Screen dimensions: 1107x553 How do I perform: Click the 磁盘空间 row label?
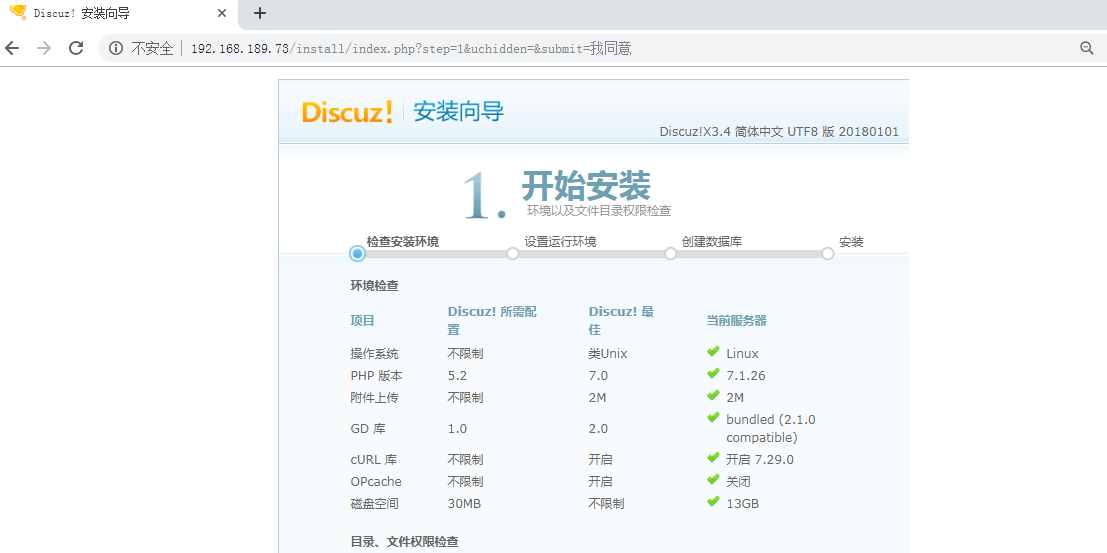click(x=375, y=504)
